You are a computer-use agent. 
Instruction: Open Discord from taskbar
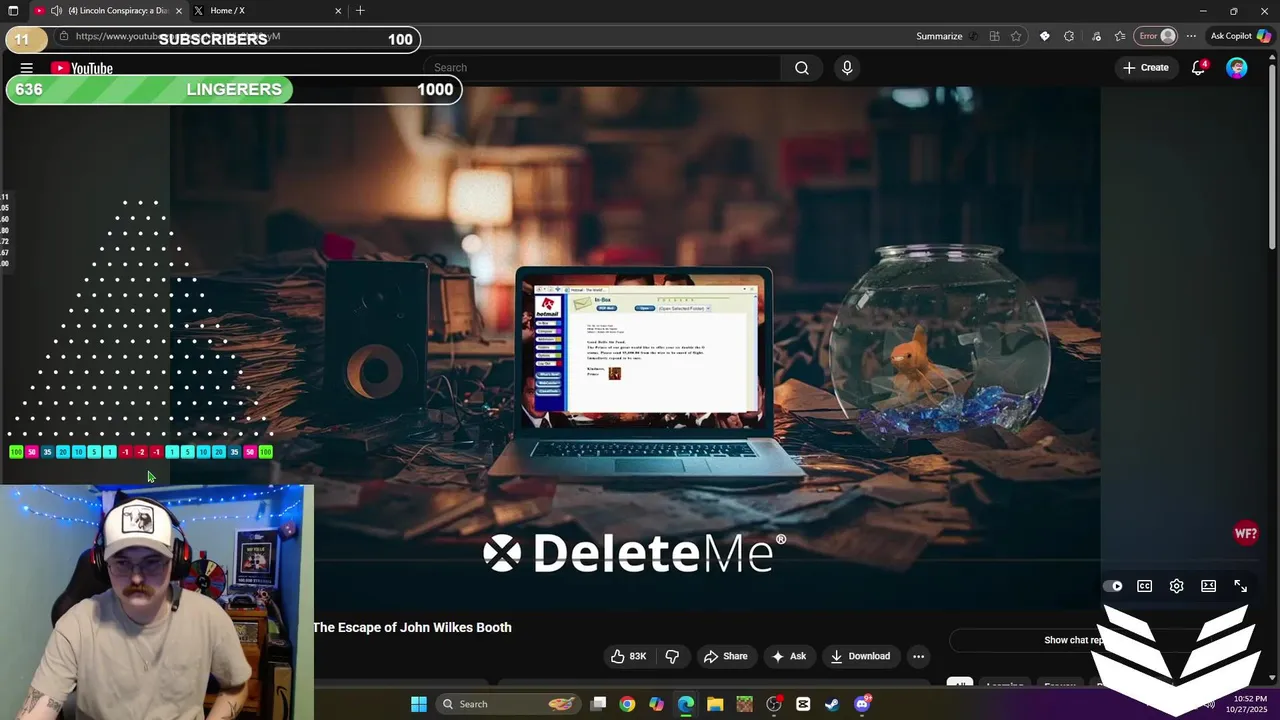[x=862, y=704]
